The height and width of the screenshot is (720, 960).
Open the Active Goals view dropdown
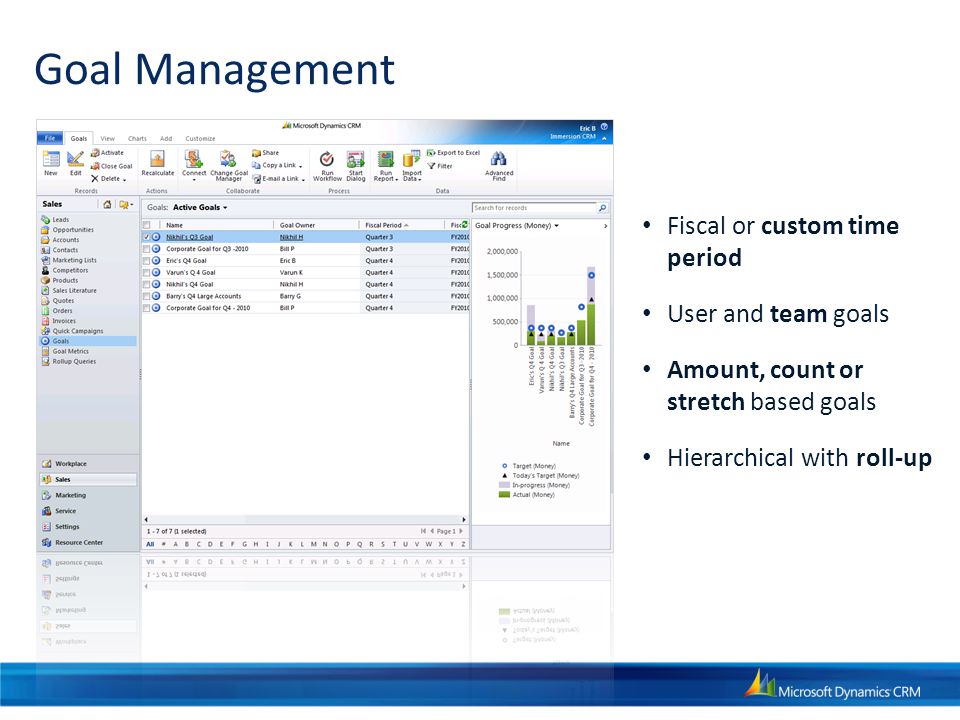point(225,208)
